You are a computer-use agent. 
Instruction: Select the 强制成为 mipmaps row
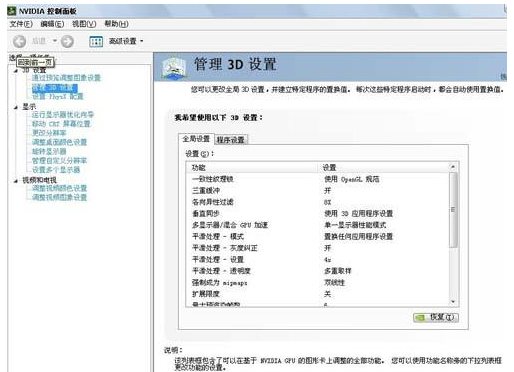tap(318, 283)
